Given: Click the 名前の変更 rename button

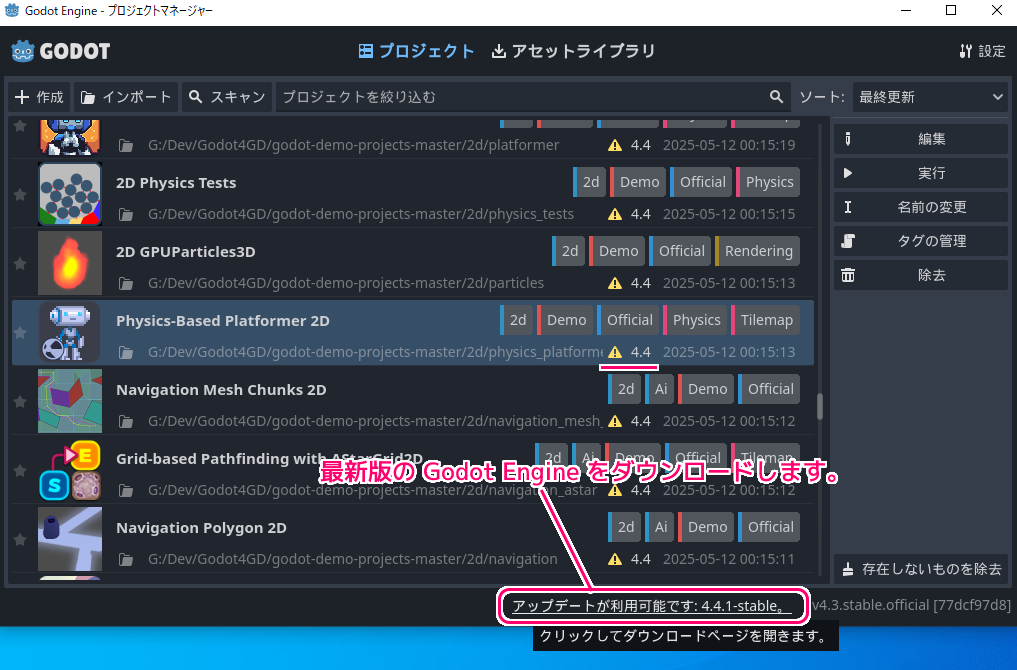Looking at the screenshot, I should tap(921, 207).
